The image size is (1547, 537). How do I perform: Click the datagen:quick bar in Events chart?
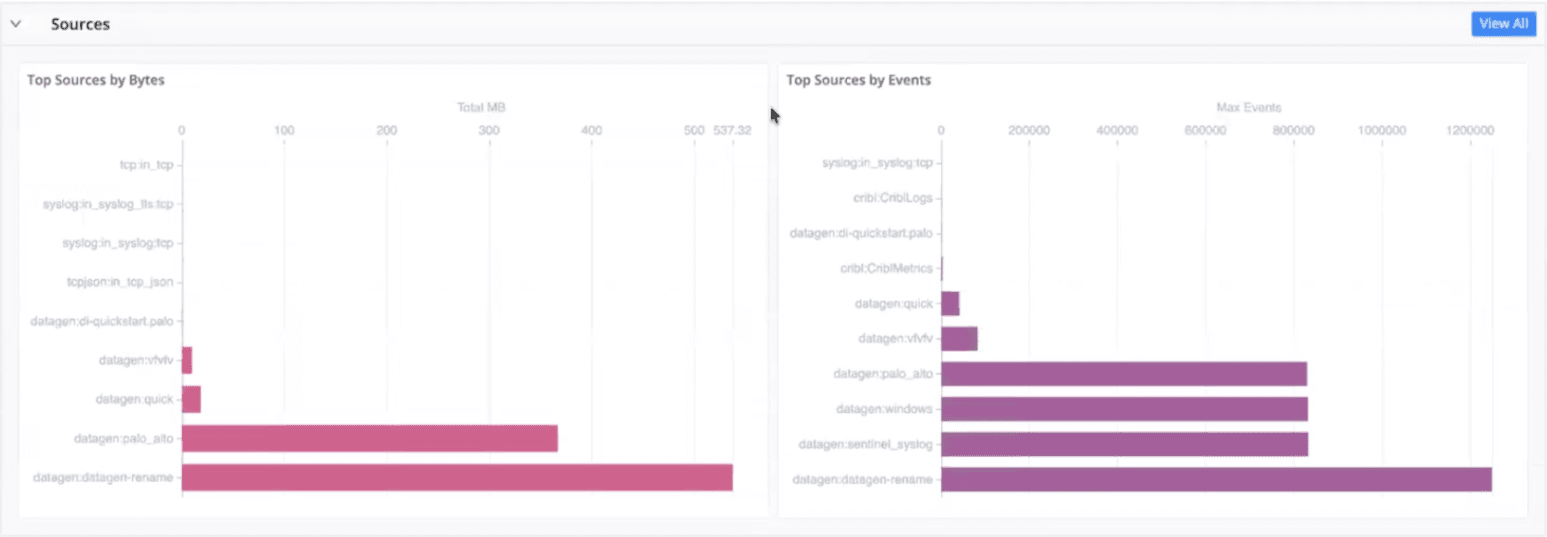point(950,304)
